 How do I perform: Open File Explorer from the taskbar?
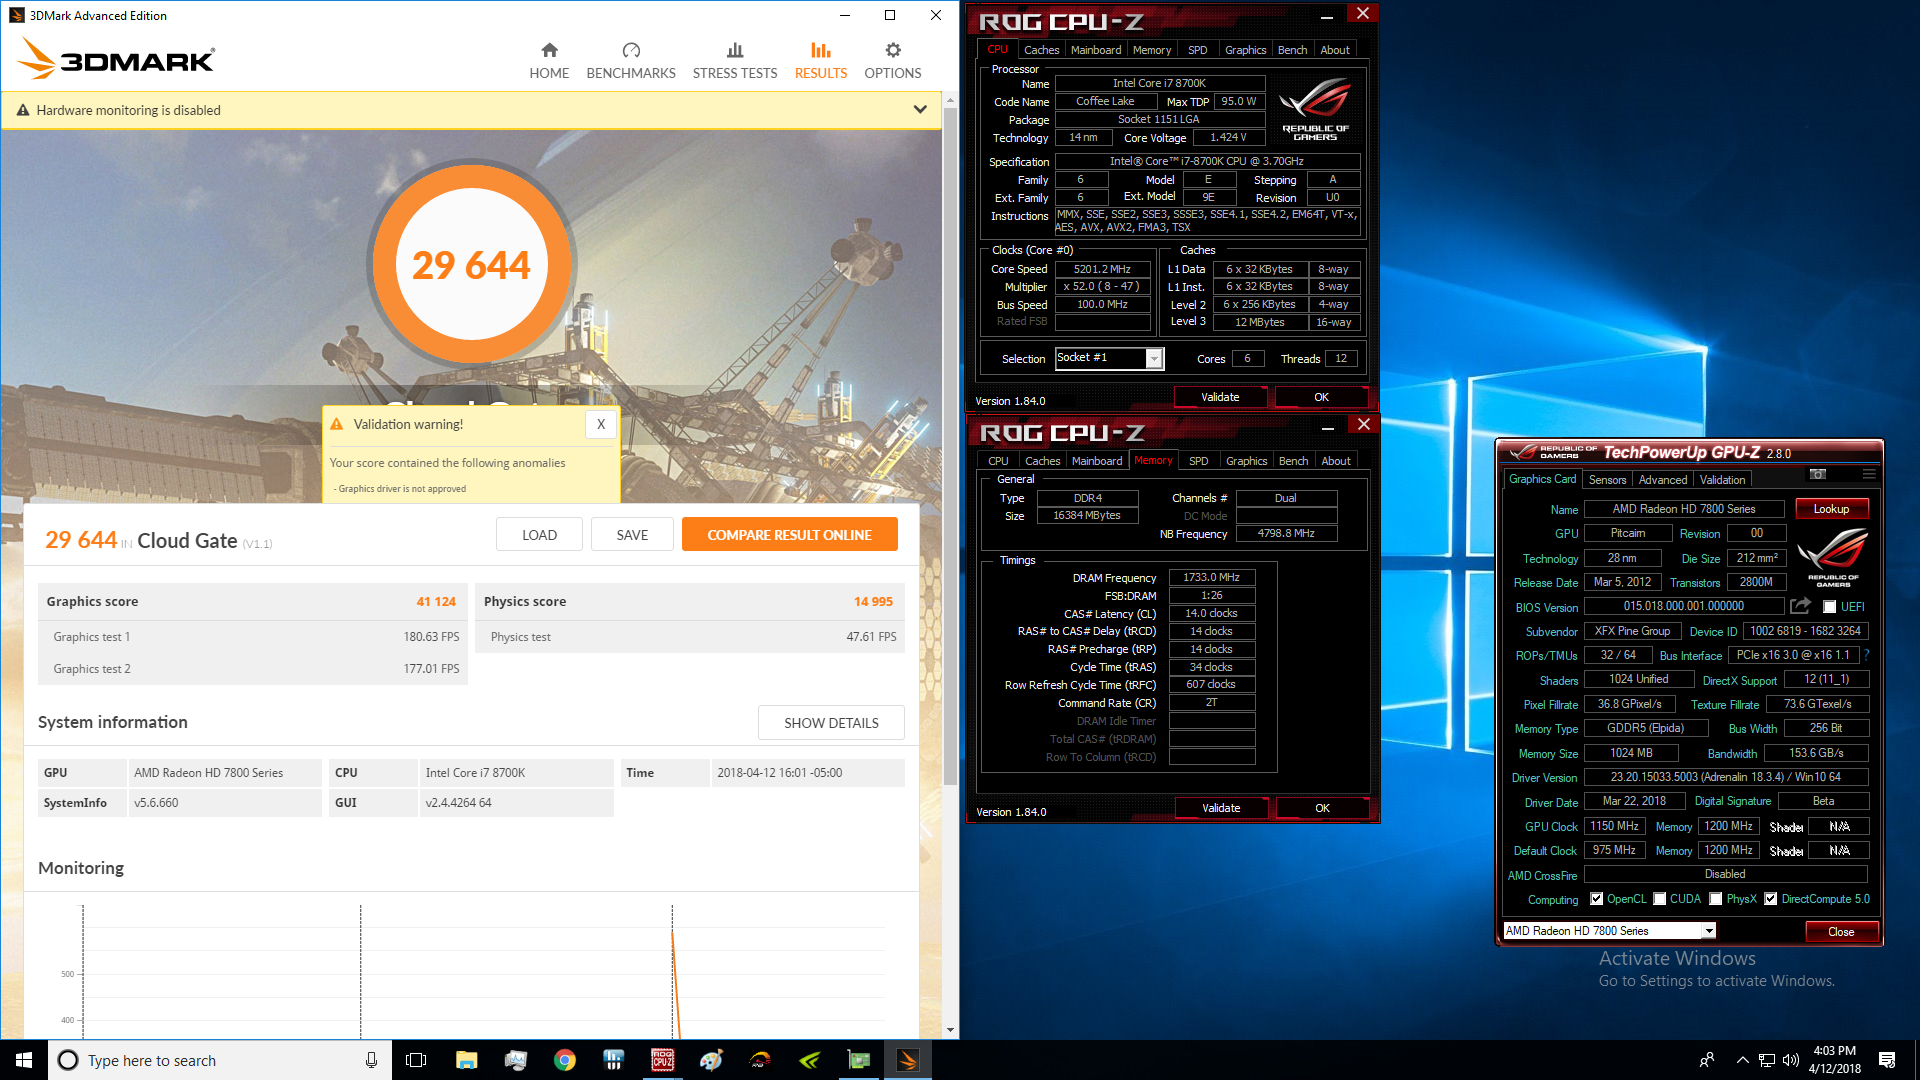click(x=466, y=1060)
